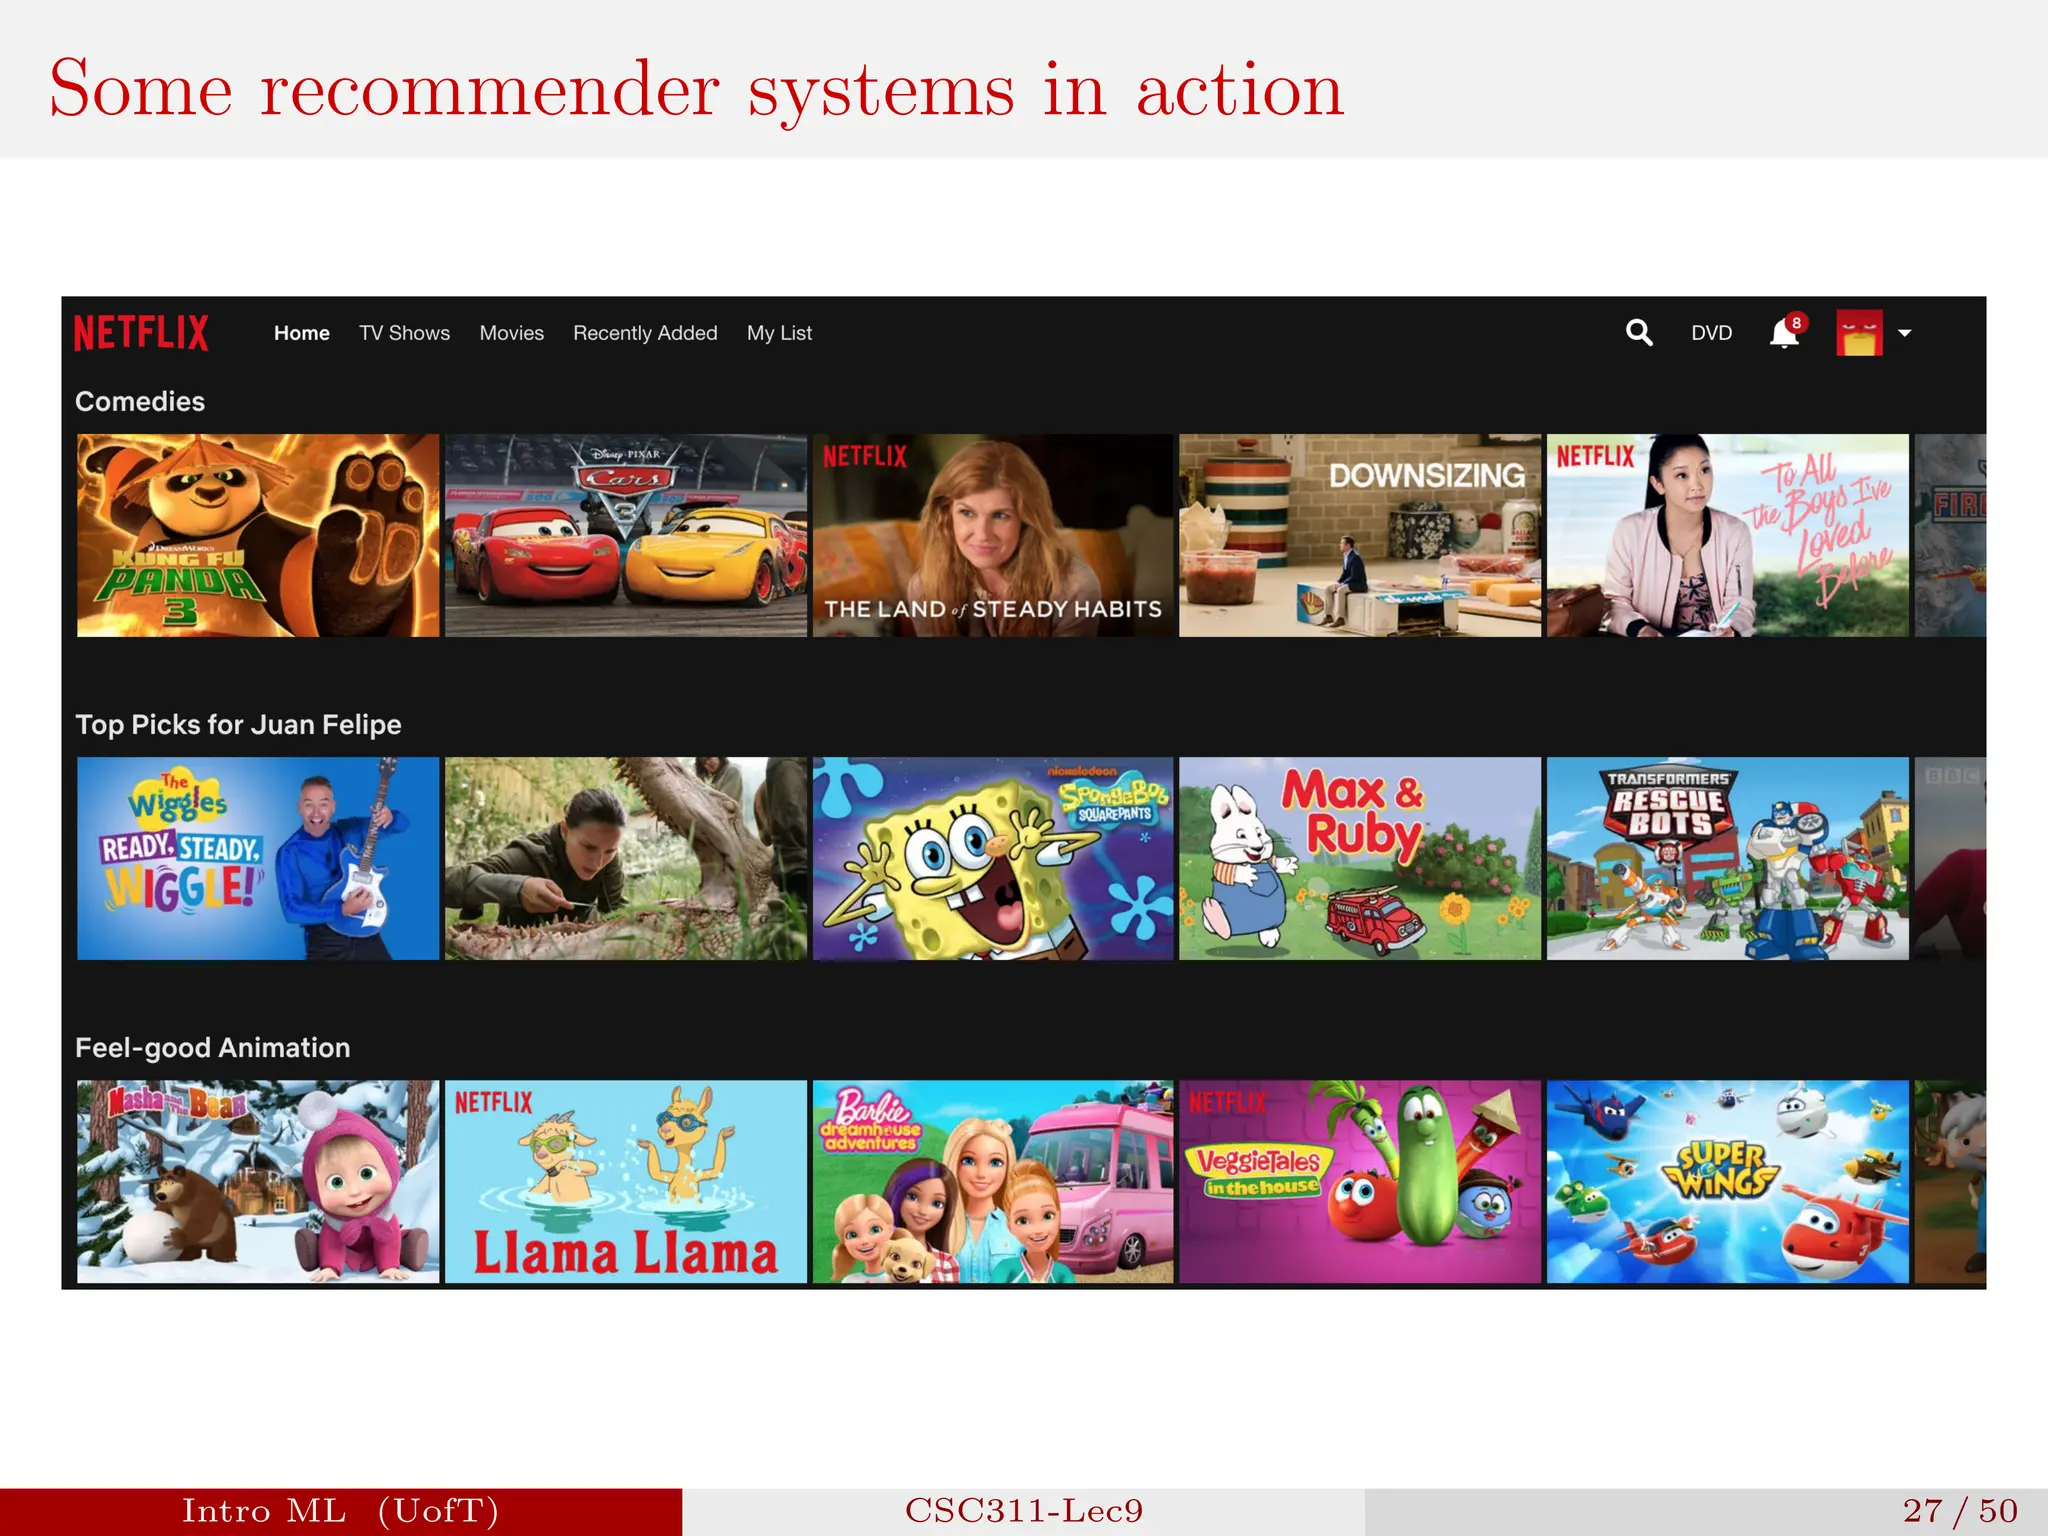Open the crocodile documentary tile
This screenshot has width=2048, height=1536.
tap(625, 858)
